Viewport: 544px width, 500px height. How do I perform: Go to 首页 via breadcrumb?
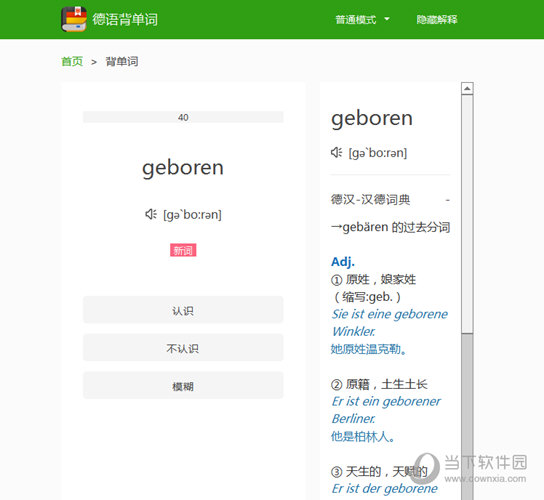click(72, 62)
